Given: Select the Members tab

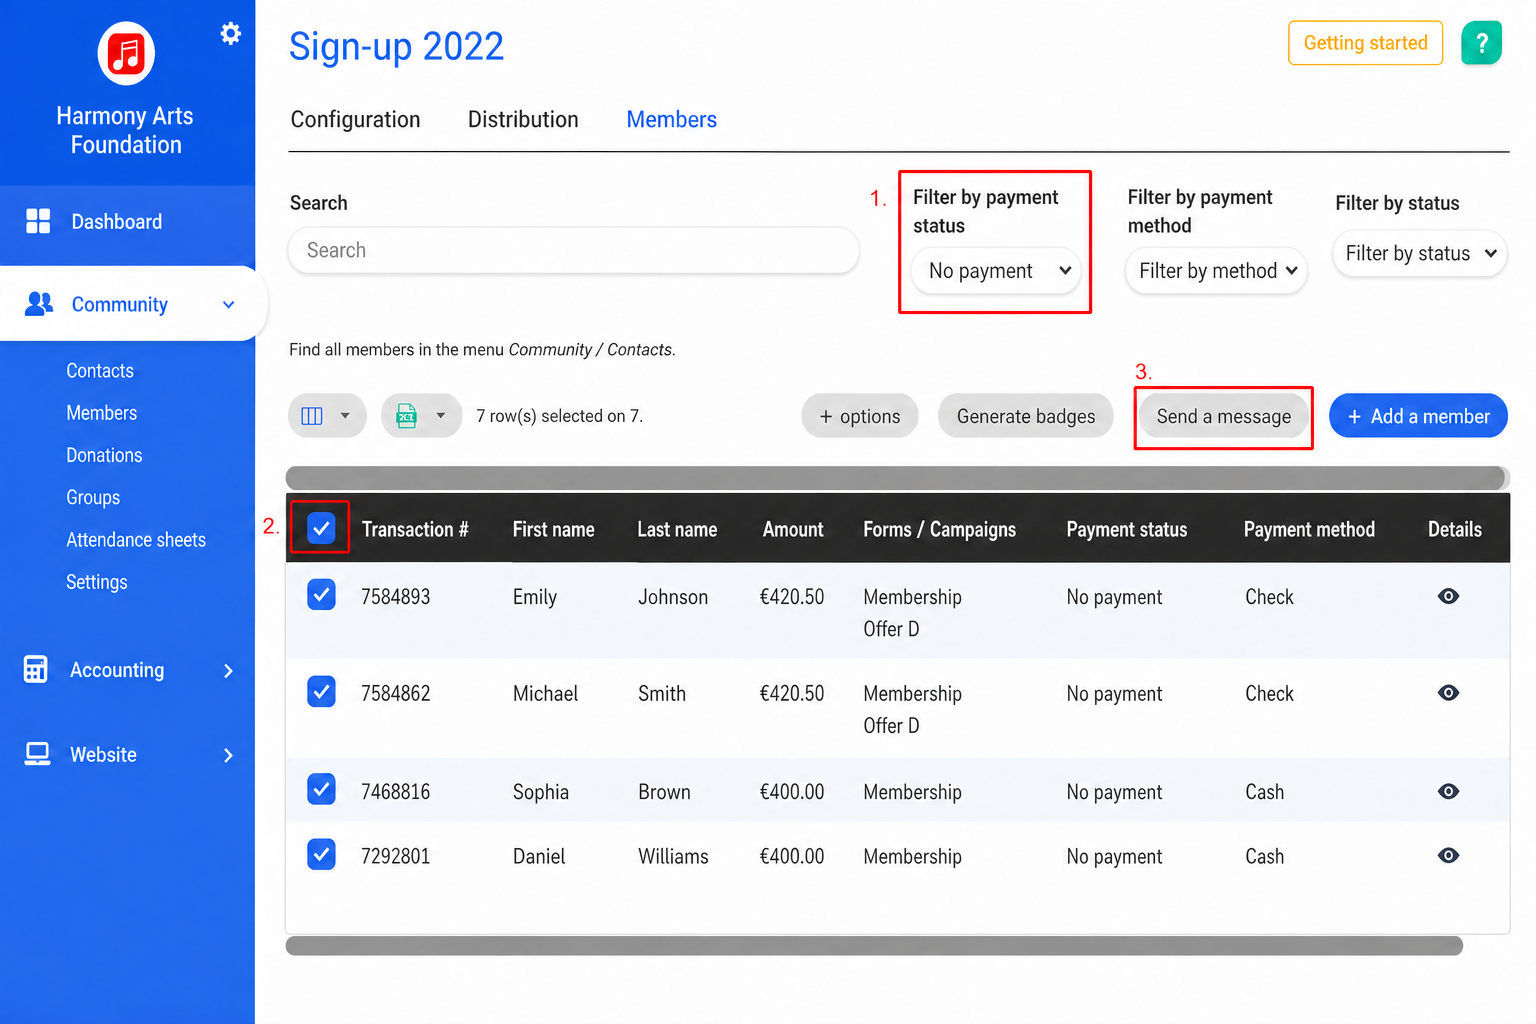Looking at the screenshot, I should pyautogui.click(x=671, y=120).
